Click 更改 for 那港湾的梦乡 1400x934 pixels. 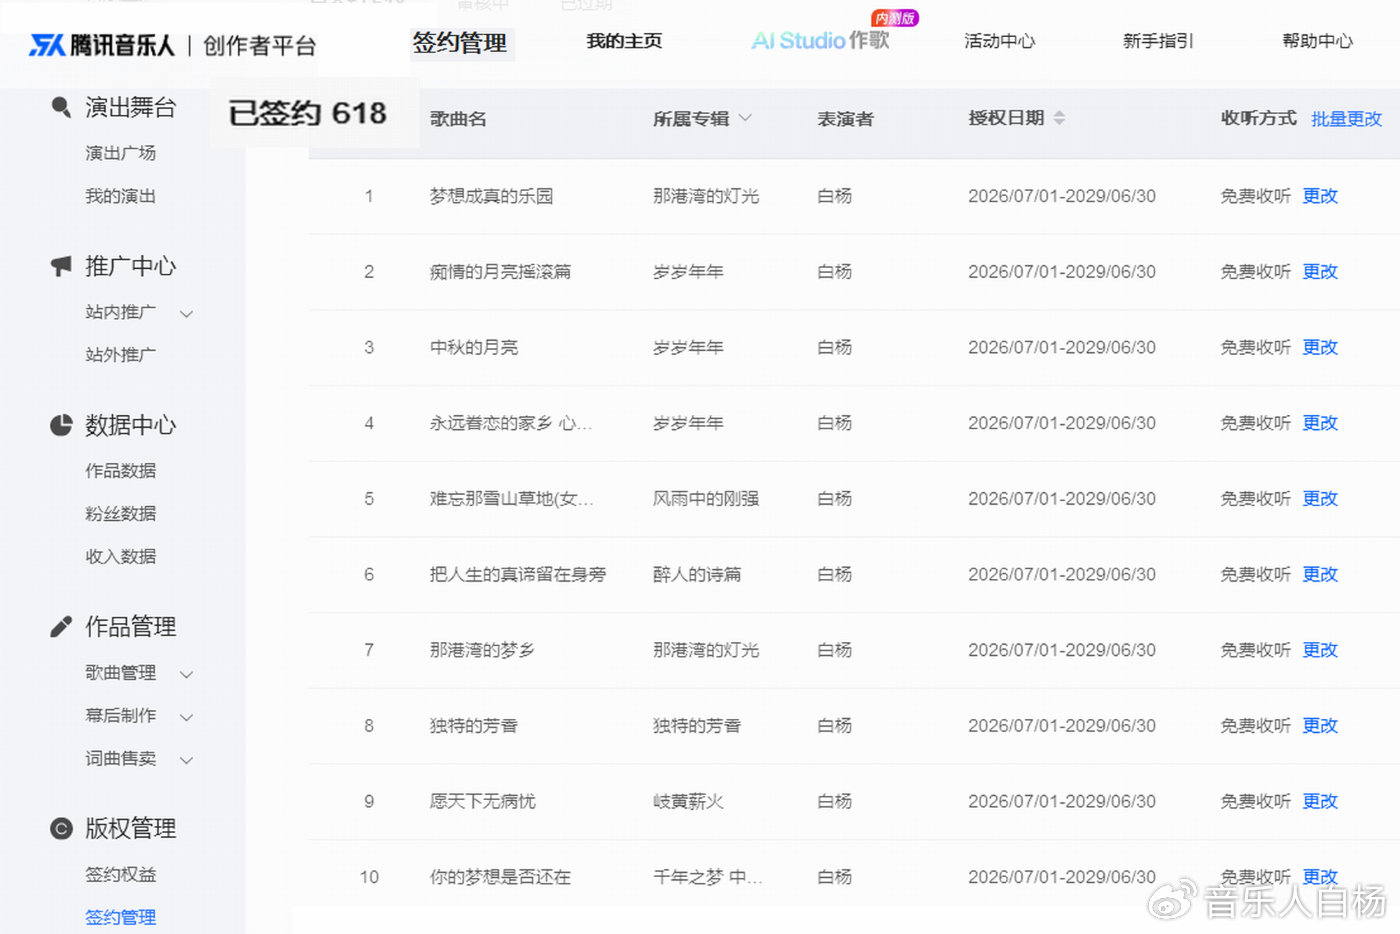tap(1320, 650)
